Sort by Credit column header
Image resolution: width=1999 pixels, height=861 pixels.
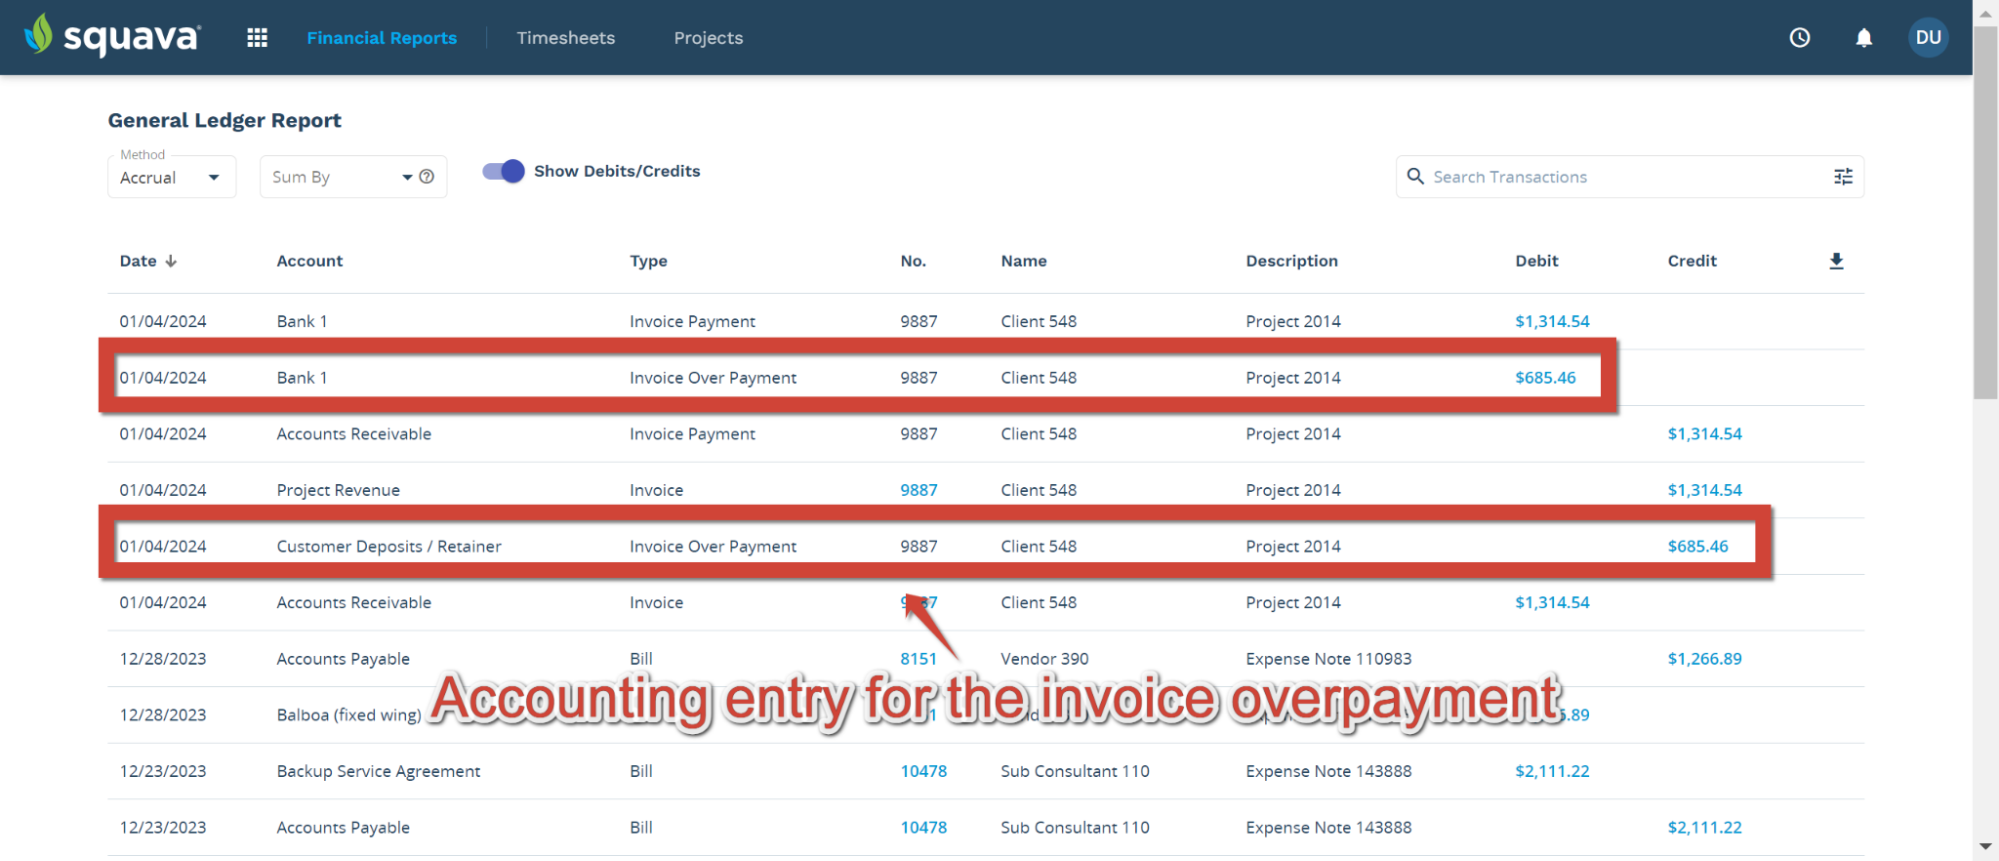tap(1692, 261)
